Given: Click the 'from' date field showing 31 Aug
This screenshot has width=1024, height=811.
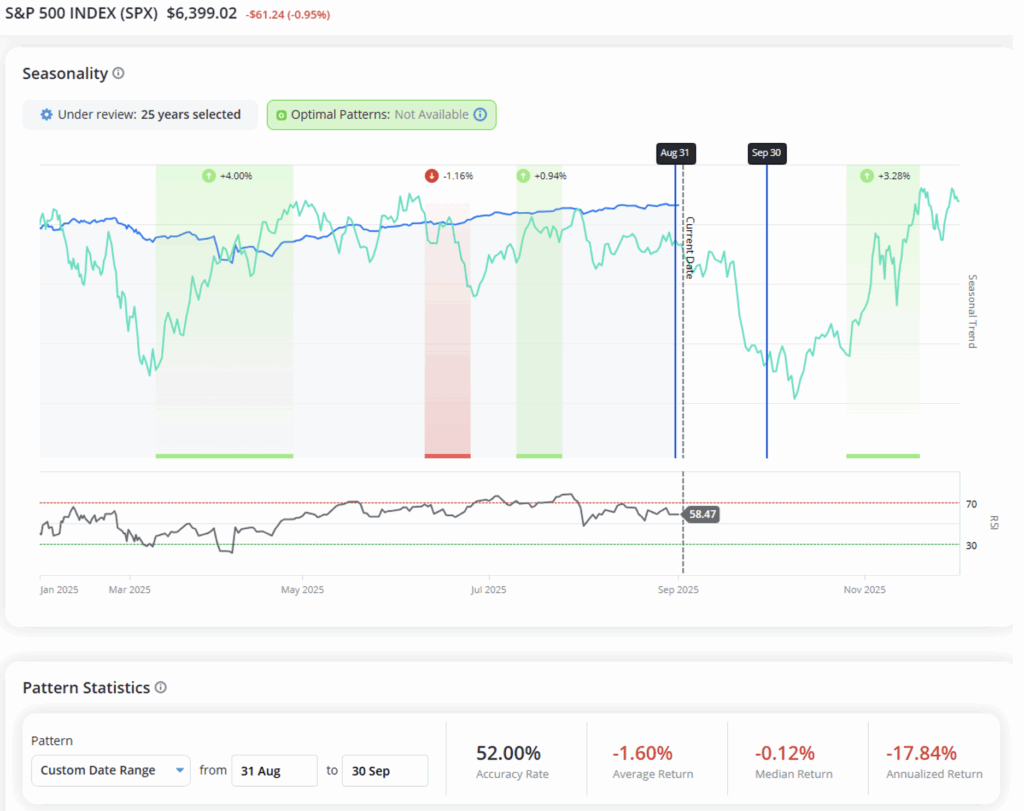Looking at the screenshot, I should [x=274, y=771].
